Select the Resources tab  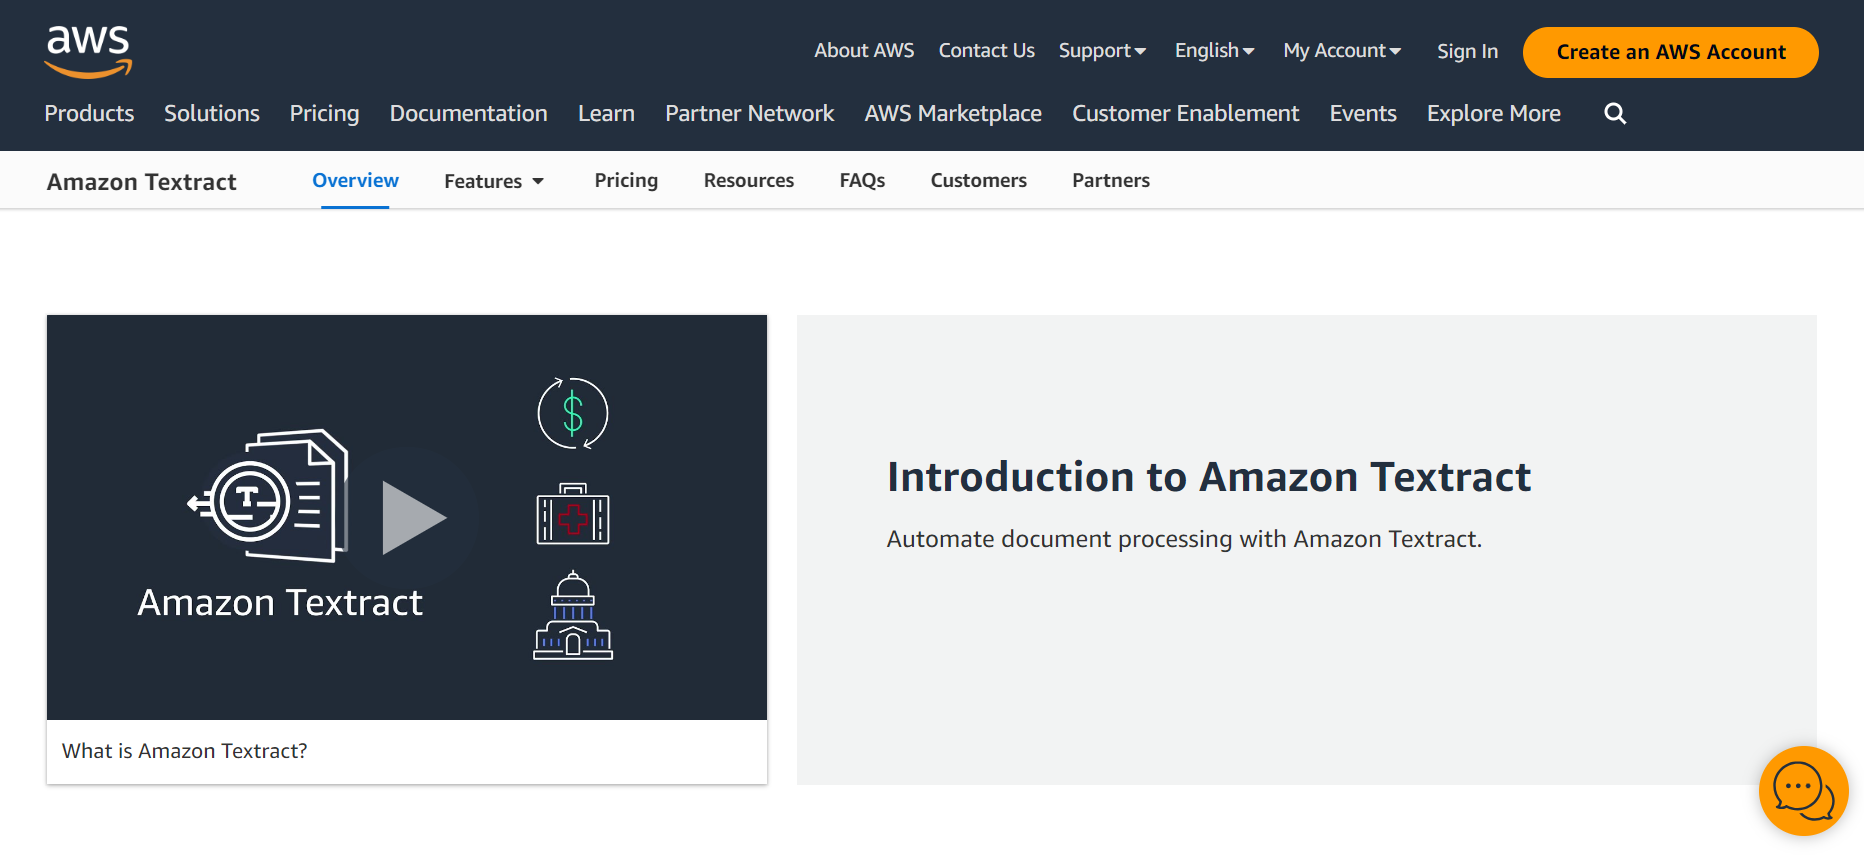[749, 181]
